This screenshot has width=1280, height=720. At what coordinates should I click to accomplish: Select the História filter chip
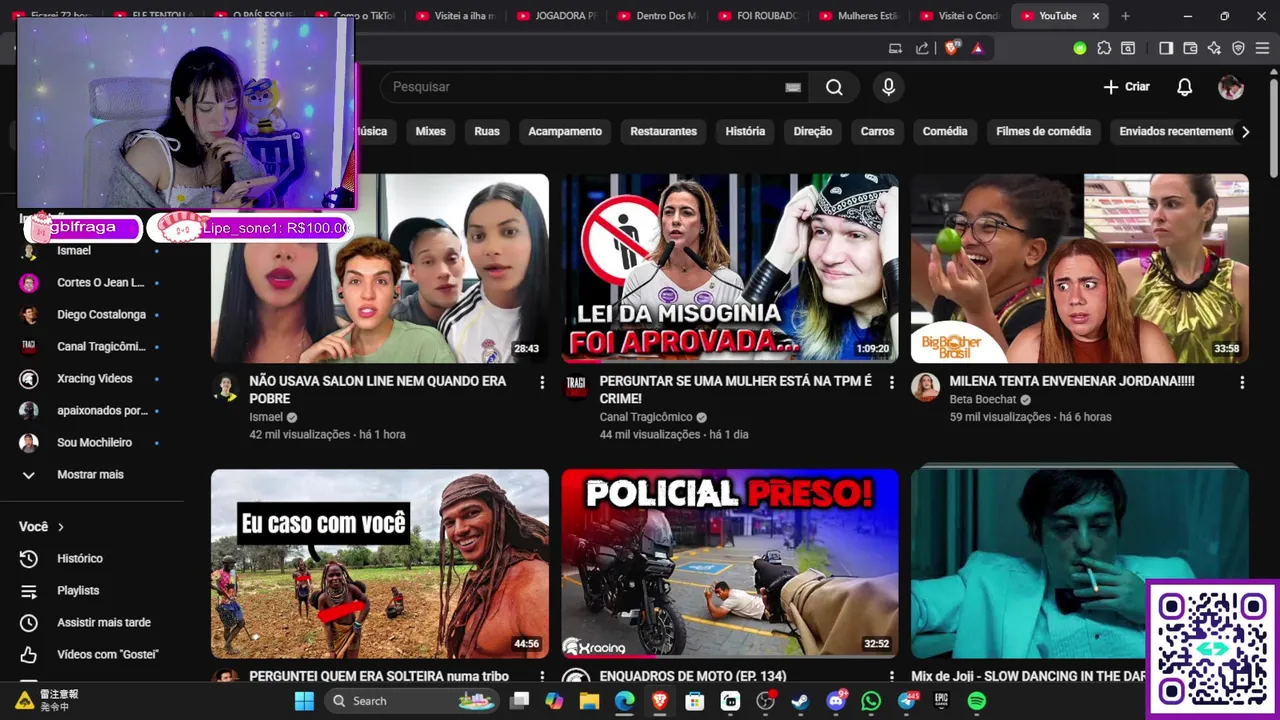click(745, 131)
